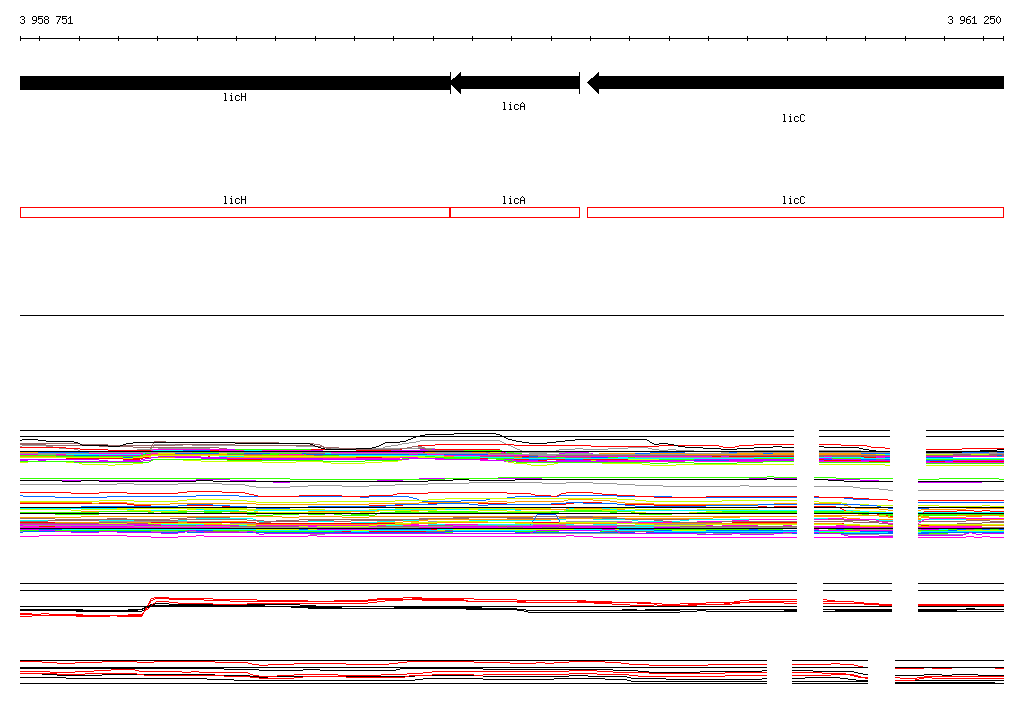Click licA label under black arrow
The image size is (1024, 714).
click(514, 106)
